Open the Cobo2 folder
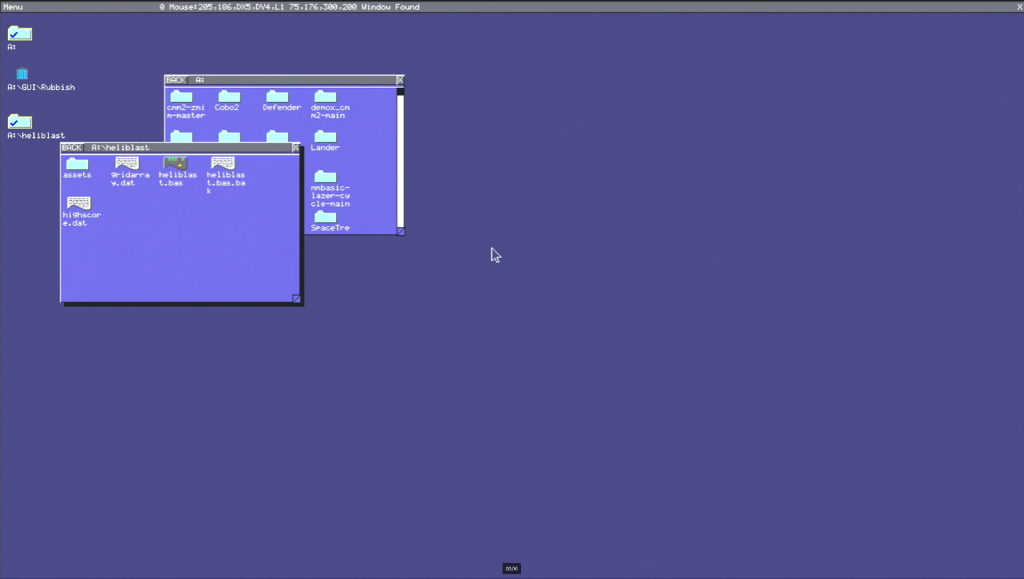 point(229,97)
